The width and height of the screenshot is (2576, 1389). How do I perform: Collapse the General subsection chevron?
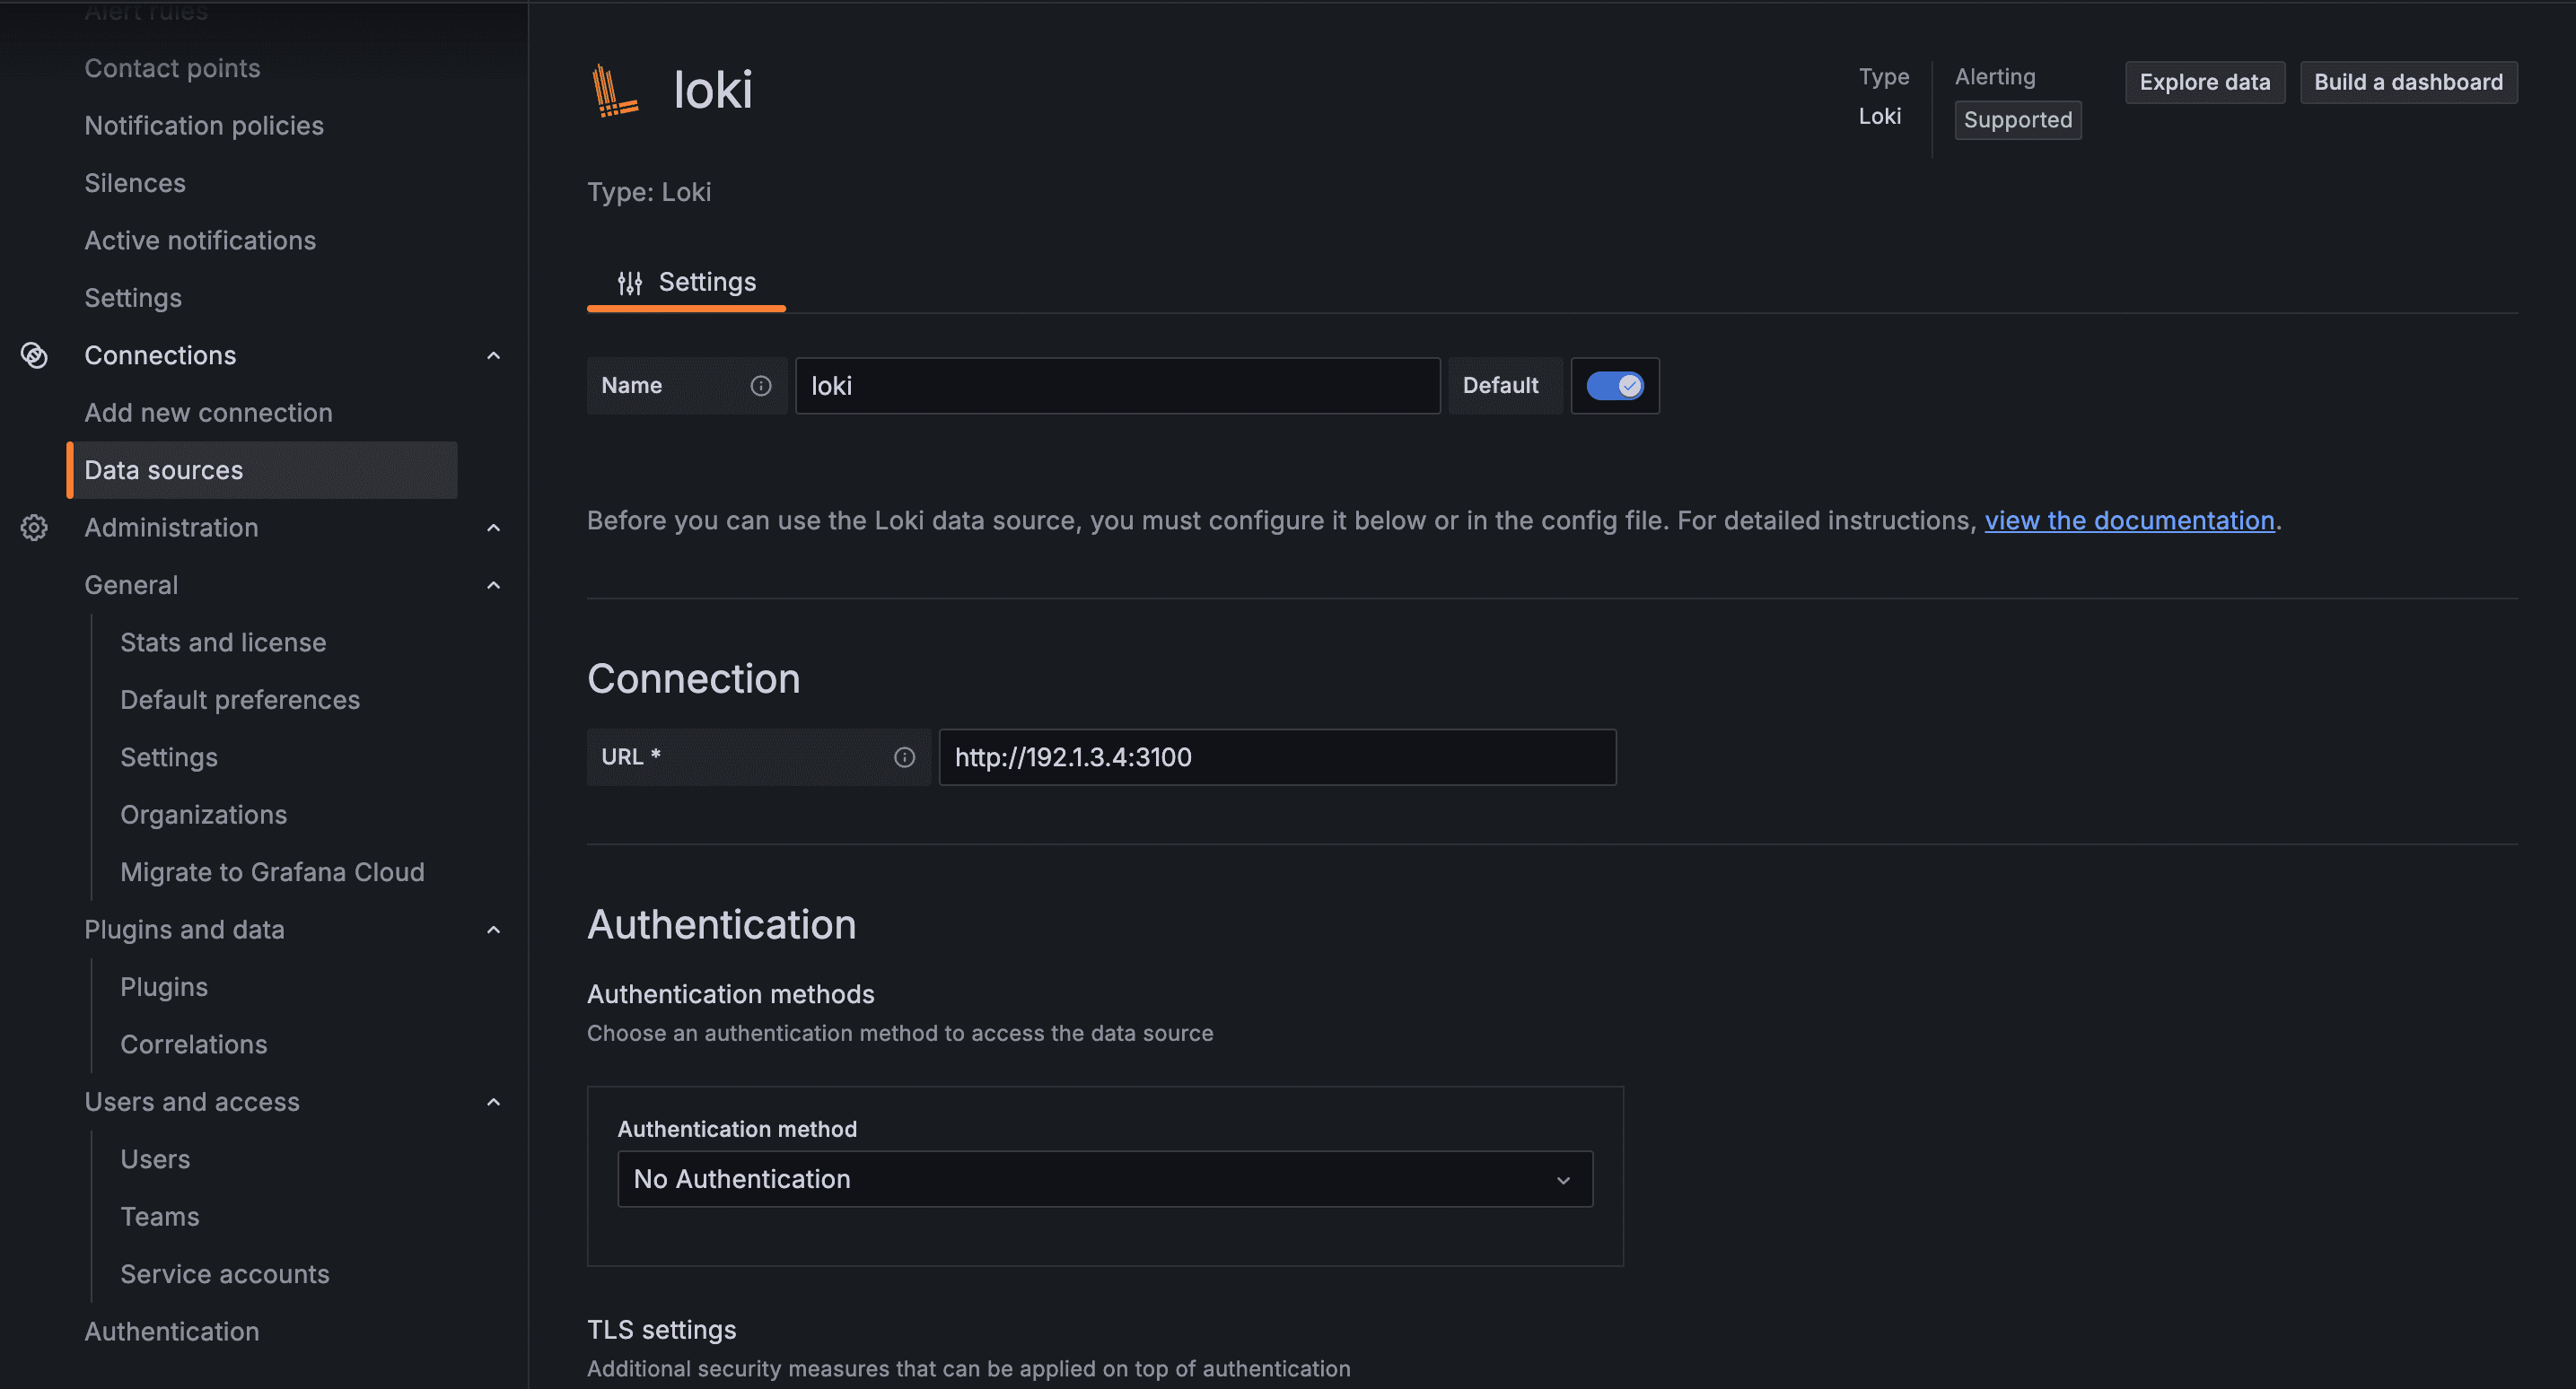tap(493, 585)
